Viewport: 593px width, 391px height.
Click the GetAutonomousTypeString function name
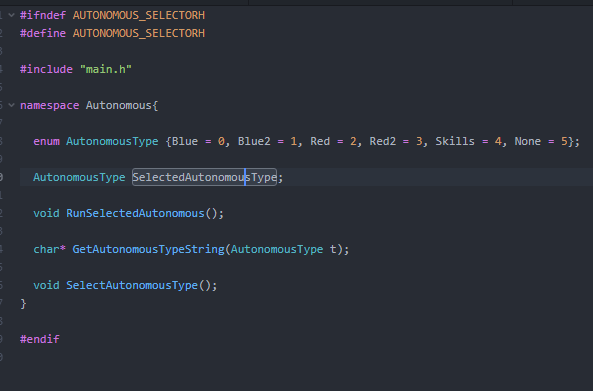point(149,249)
